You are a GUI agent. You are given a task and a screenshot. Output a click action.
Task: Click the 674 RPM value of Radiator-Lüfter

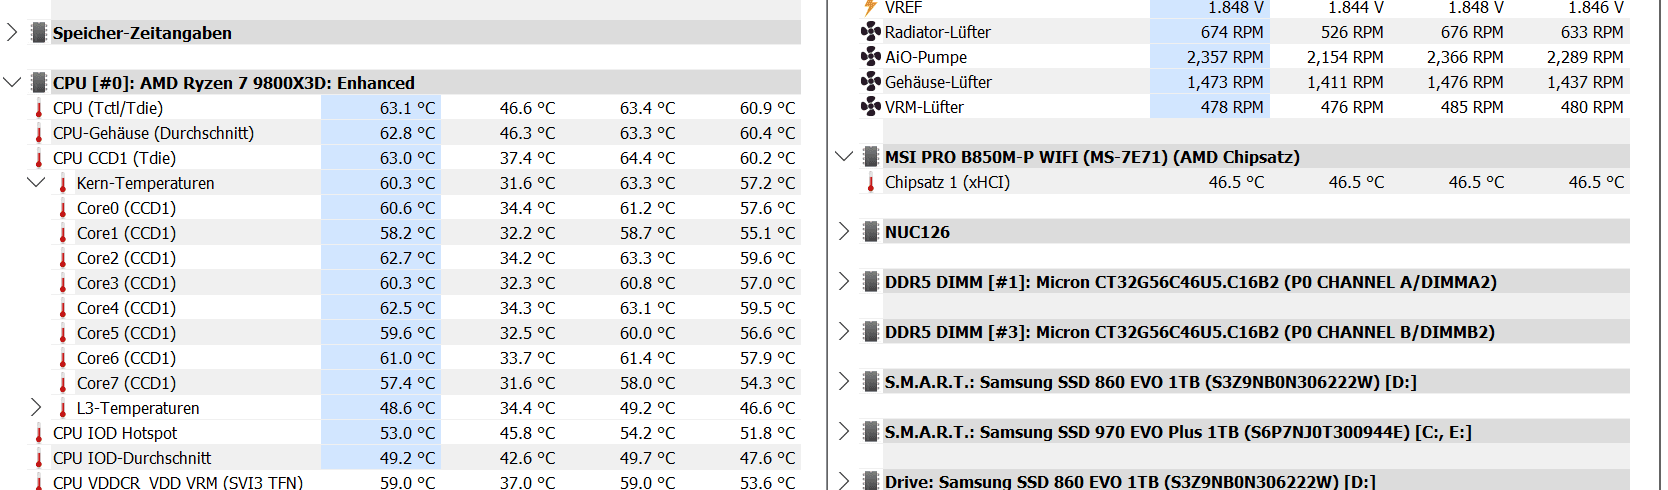1232,32
